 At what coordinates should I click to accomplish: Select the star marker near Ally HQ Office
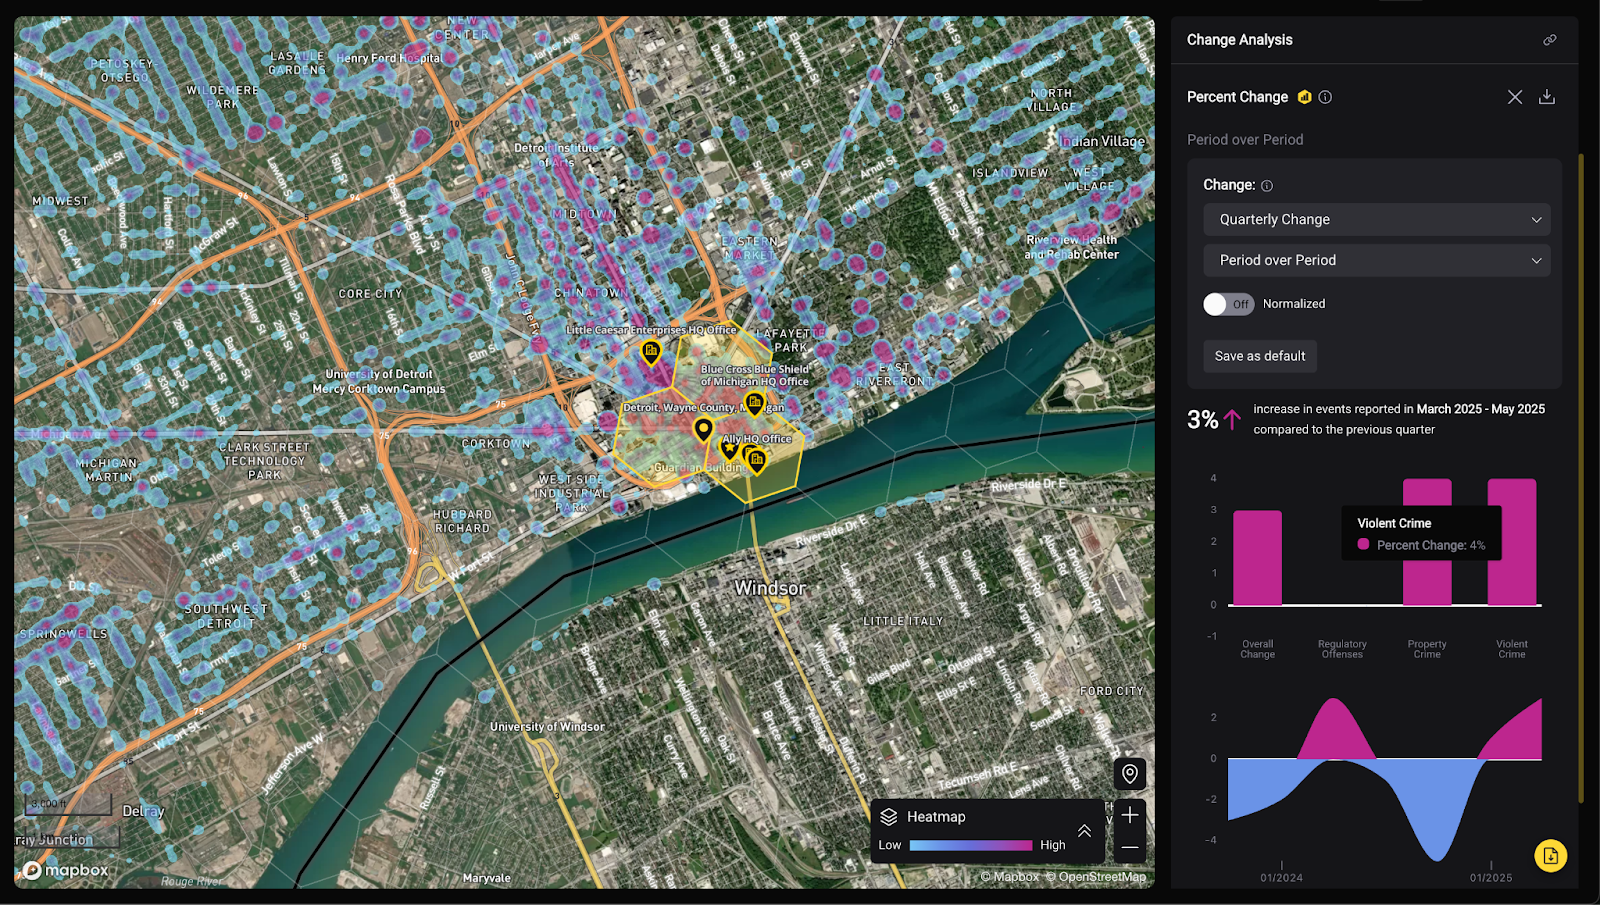[730, 449]
